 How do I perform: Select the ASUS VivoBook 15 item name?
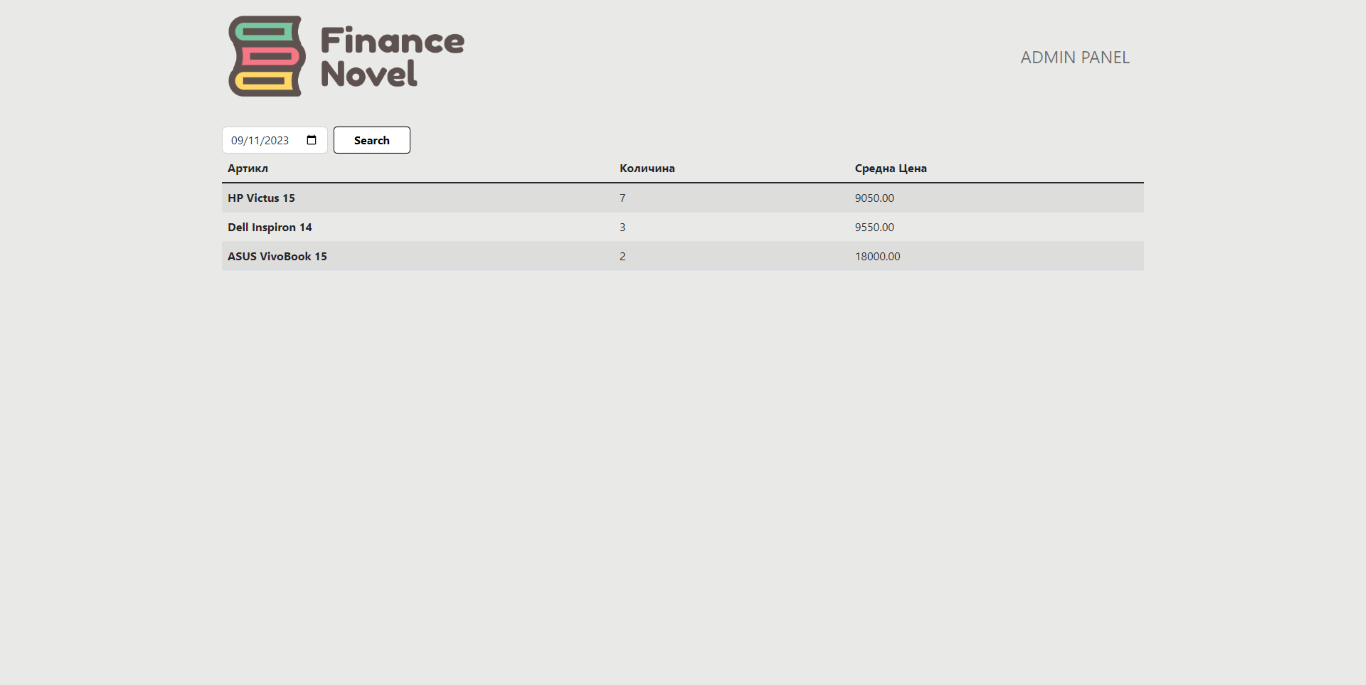[x=277, y=256]
